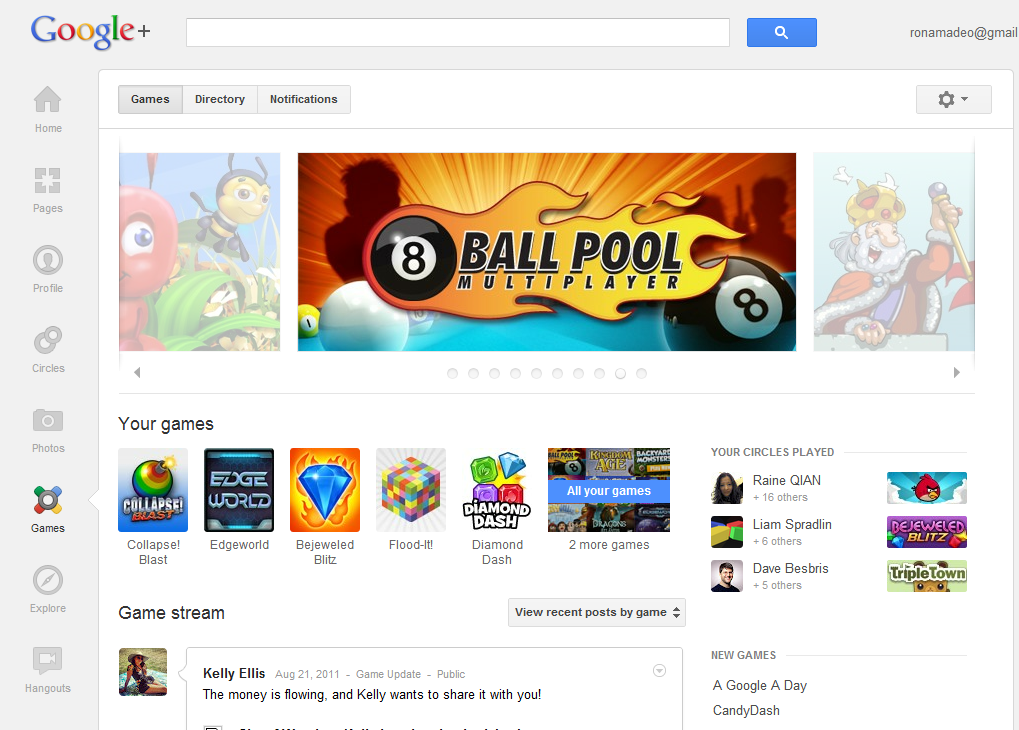Screen dimensions: 1019x730
Task: Click the CandyDash new game link
Action: coord(746,710)
